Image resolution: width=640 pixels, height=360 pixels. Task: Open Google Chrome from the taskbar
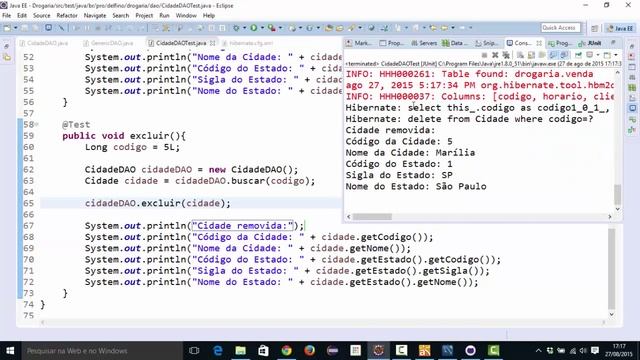coord(287,351)
